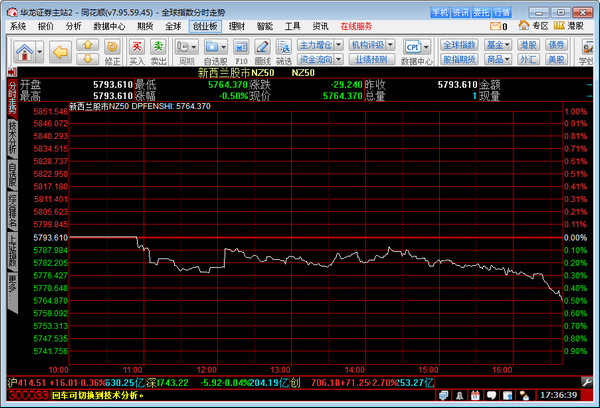Click the 卖出 sell icon
The width and height of the screenshot is (600, 408).
(158, 47)
